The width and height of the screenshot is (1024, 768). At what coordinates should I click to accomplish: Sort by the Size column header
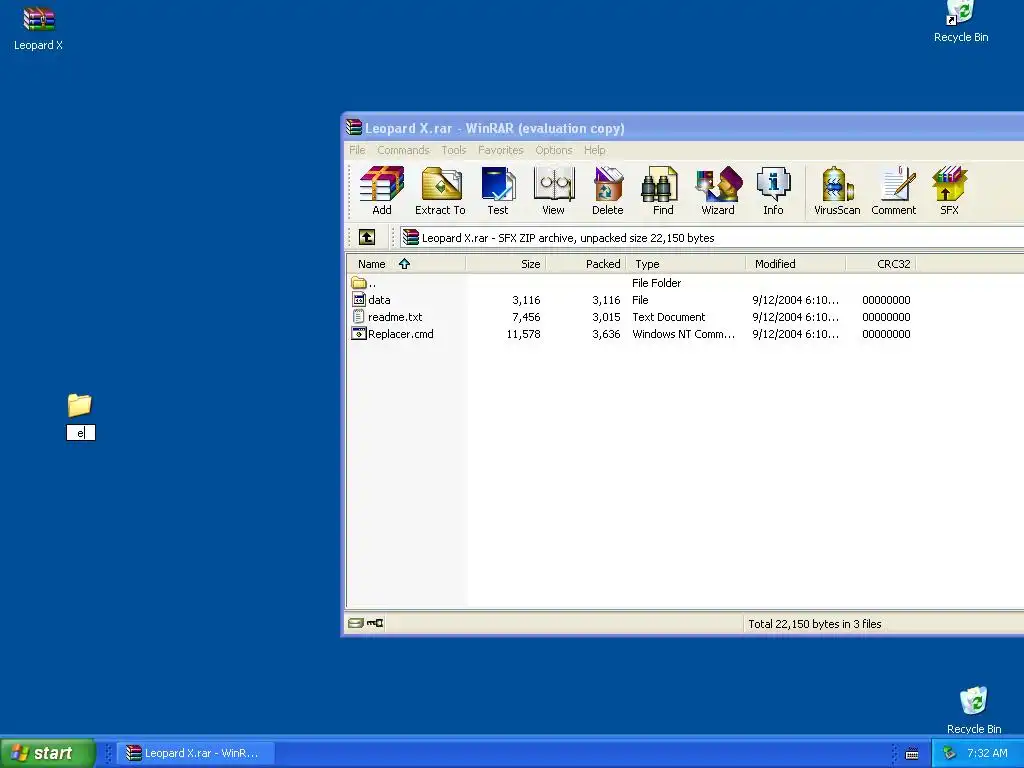pos(506,264)
